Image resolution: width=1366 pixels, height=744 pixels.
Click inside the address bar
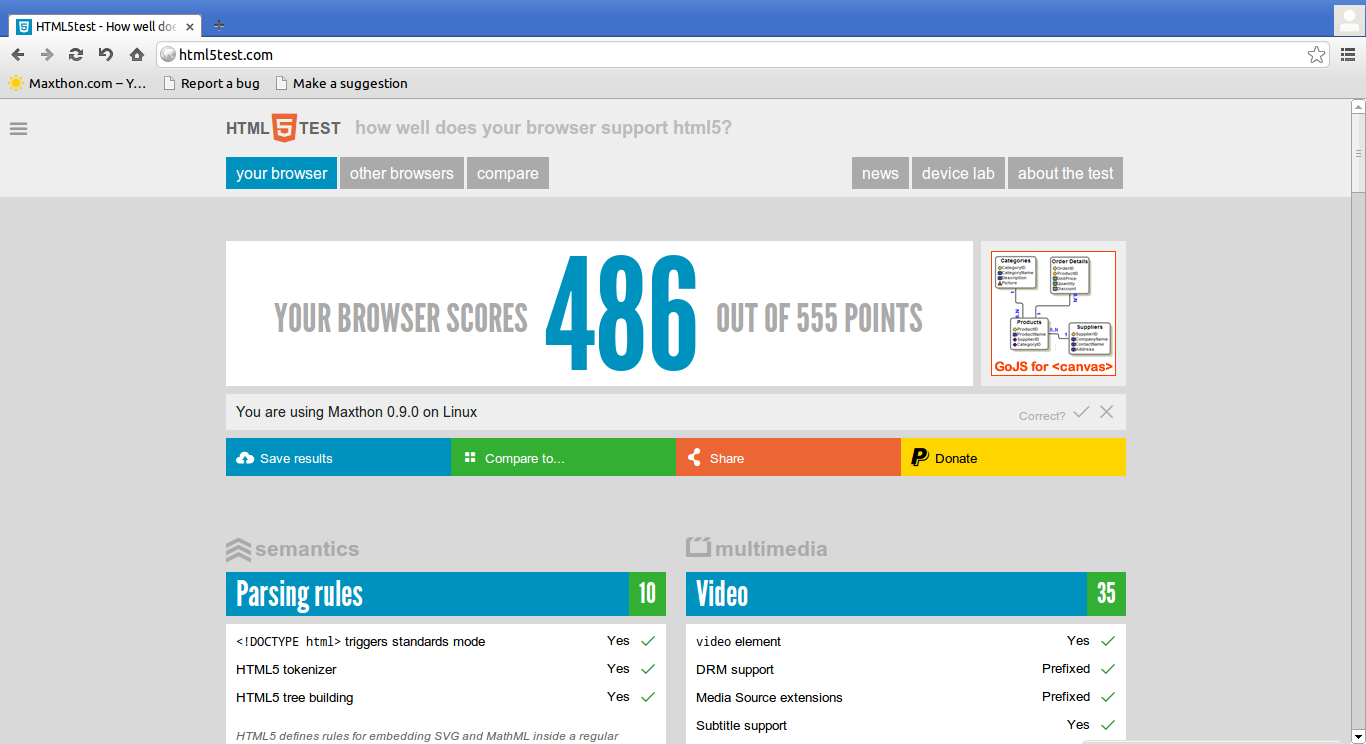tap(600, 55)
